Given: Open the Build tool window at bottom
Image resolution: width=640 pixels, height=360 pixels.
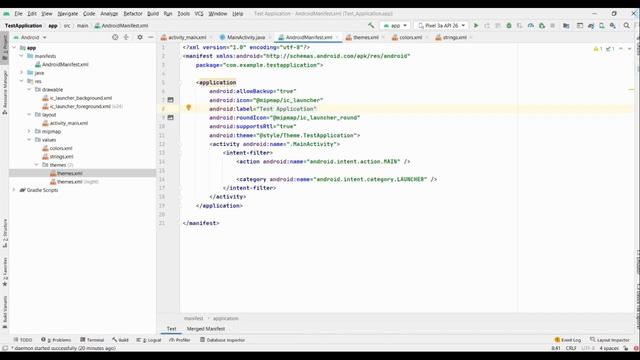Looking at the screenshot, I should [x=120, y=340].
